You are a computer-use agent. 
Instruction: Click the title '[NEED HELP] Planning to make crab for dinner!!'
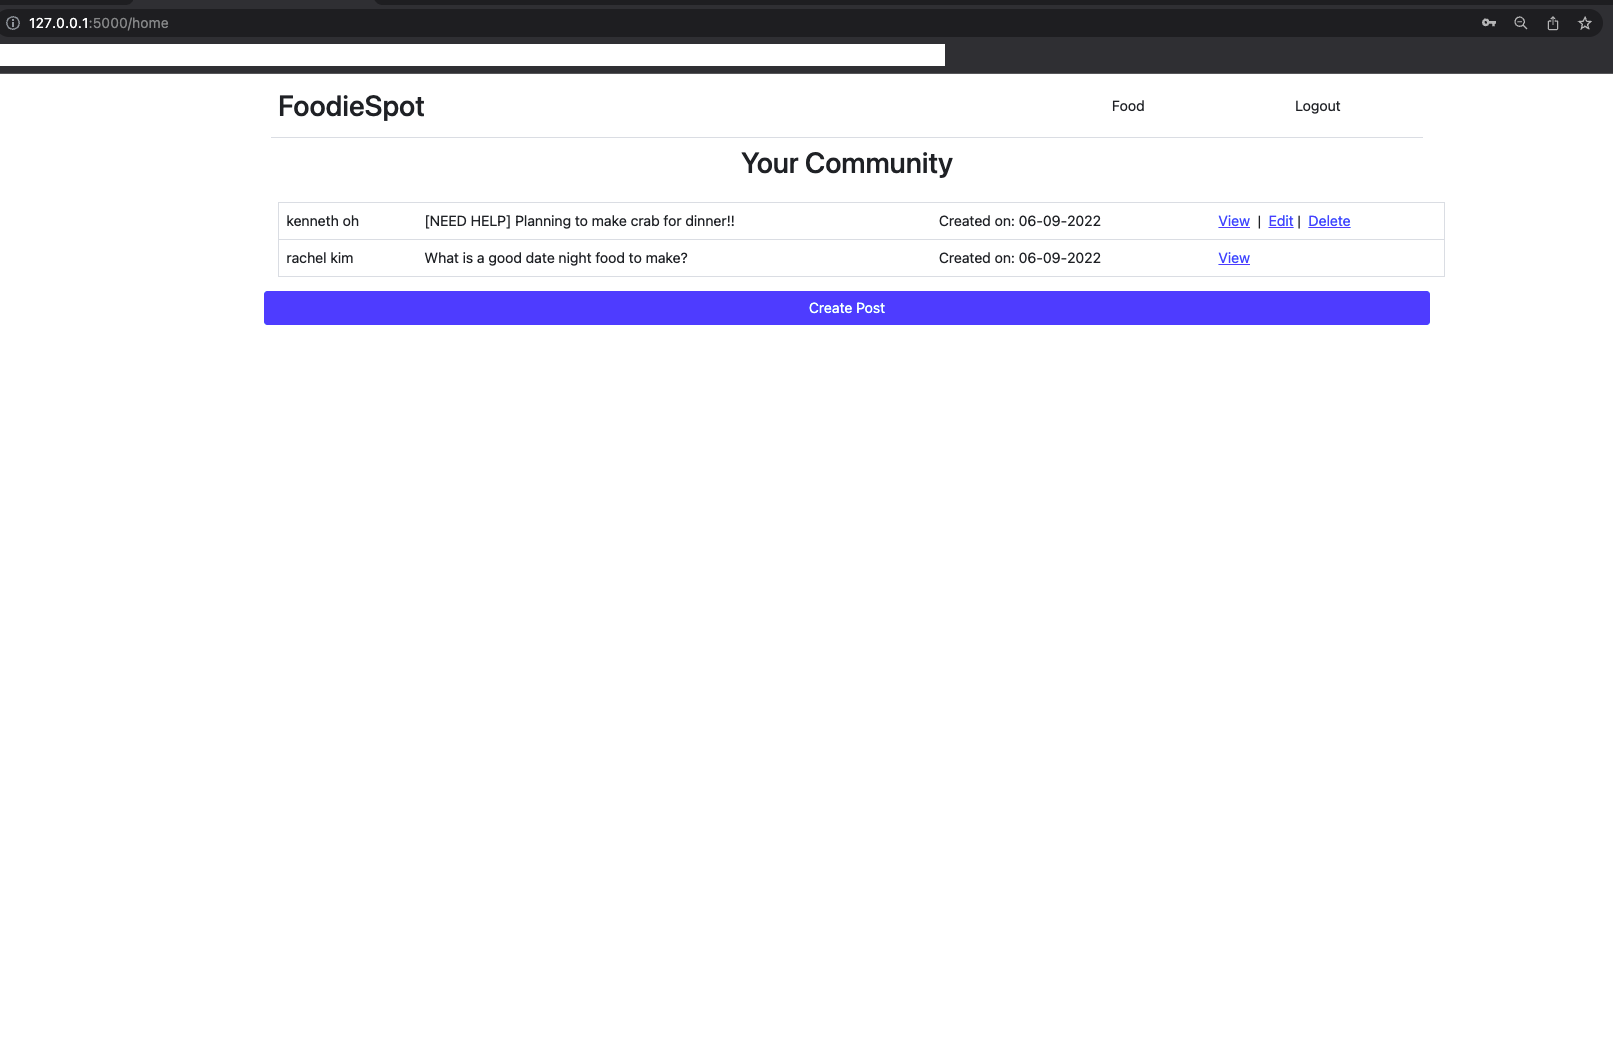pos(580,221)
